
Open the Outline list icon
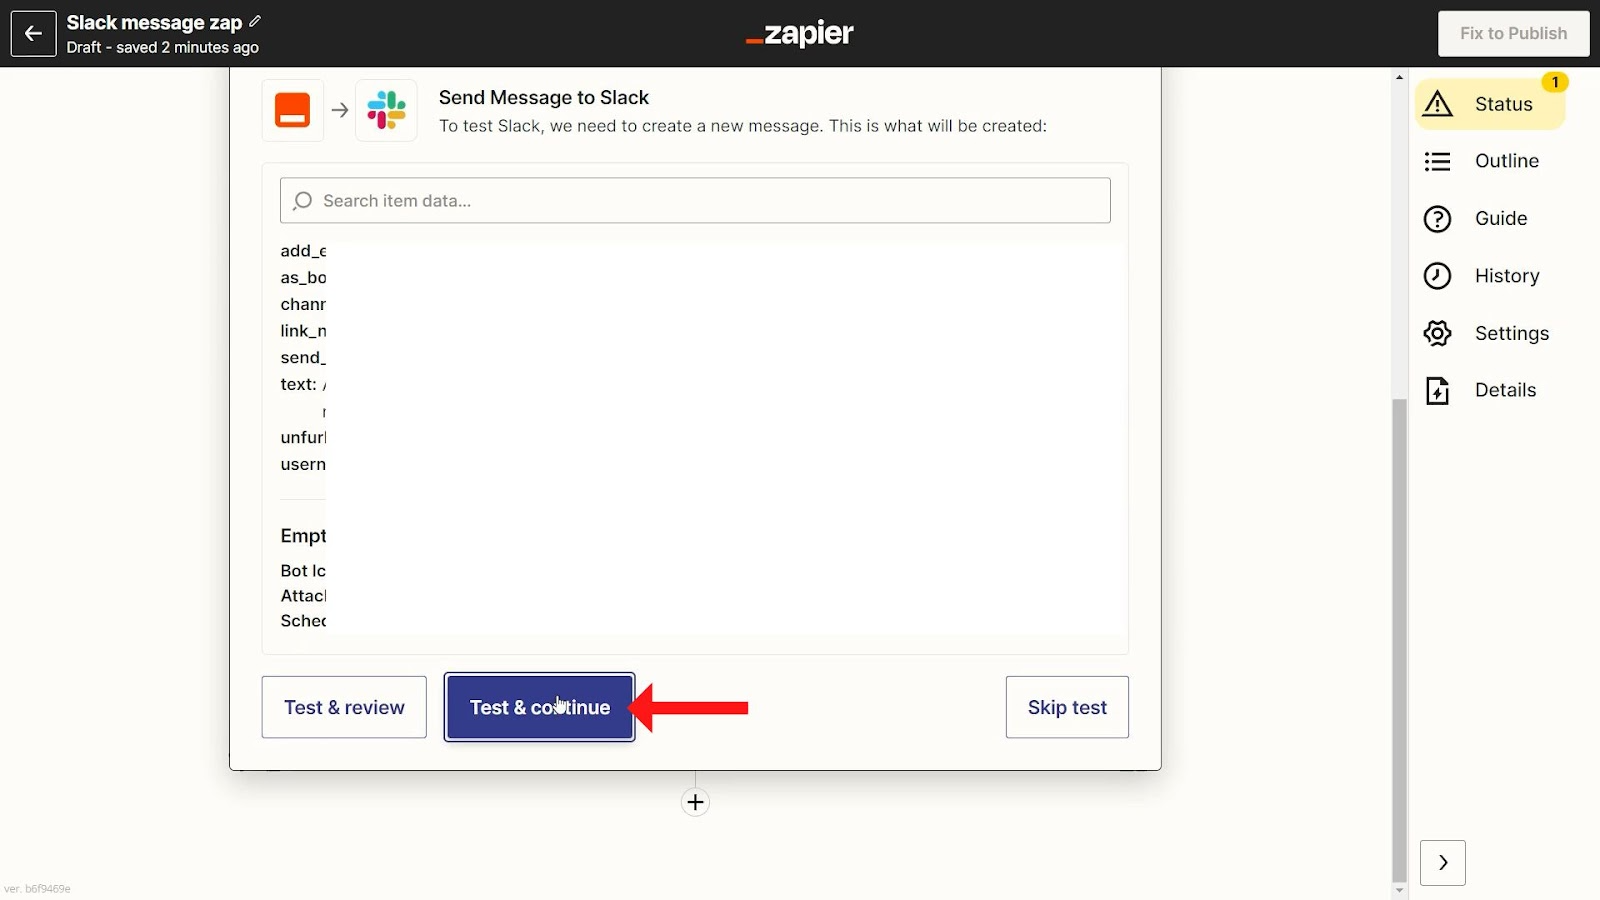click(x=1437, y=161)
